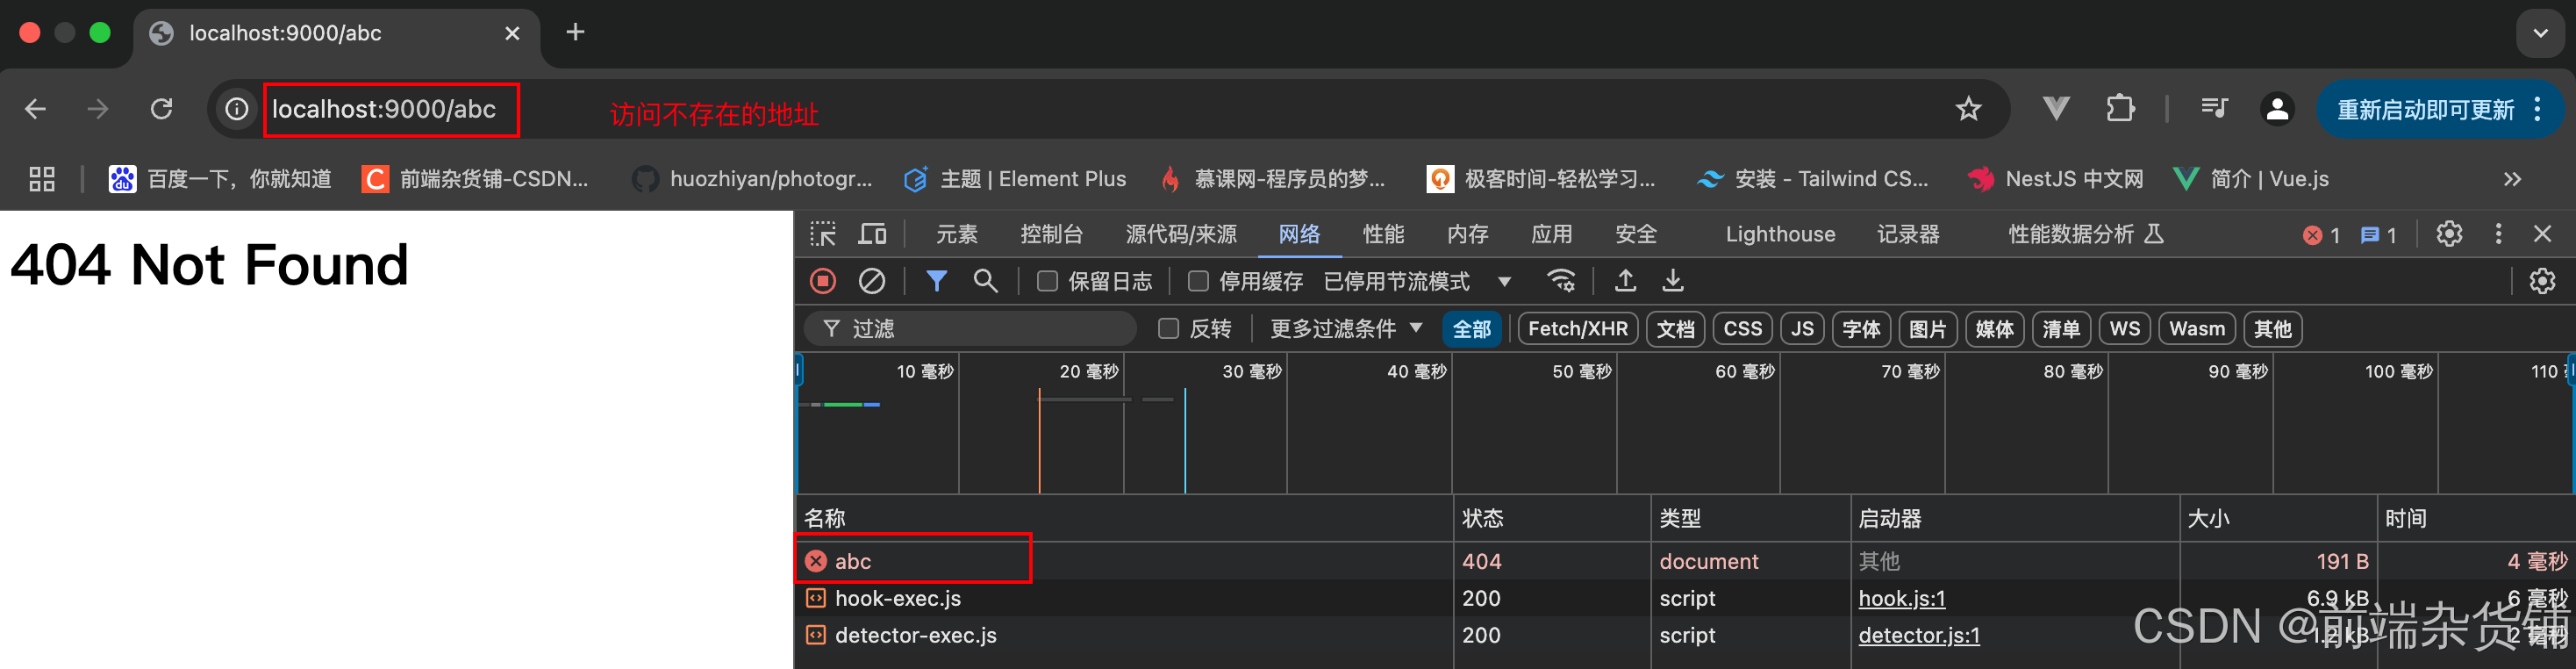Open the extensions puzzle icon
The image size is (2576, 669).
[x=2120, y=108]
